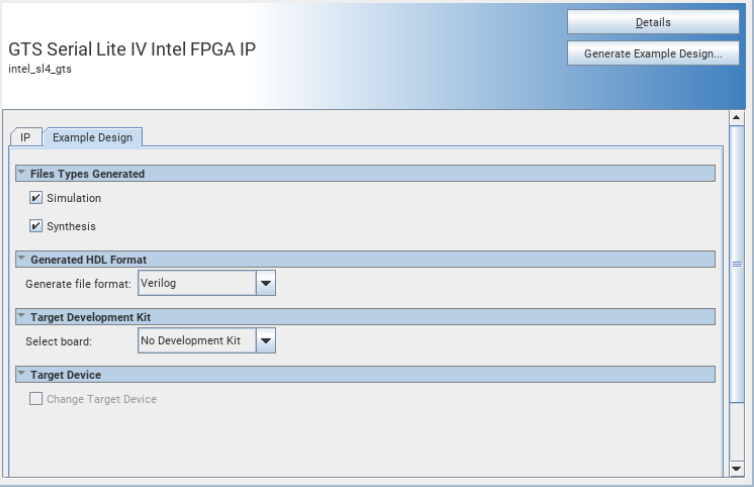Screen dimensions: 754x487
Task: Collapse the Target Development Kit section triangle
Action: coord(21,316)
